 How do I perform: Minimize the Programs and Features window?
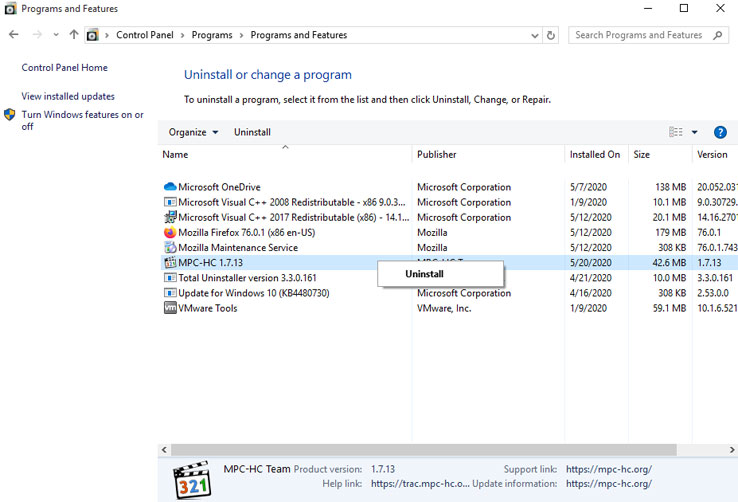[648, 8]
